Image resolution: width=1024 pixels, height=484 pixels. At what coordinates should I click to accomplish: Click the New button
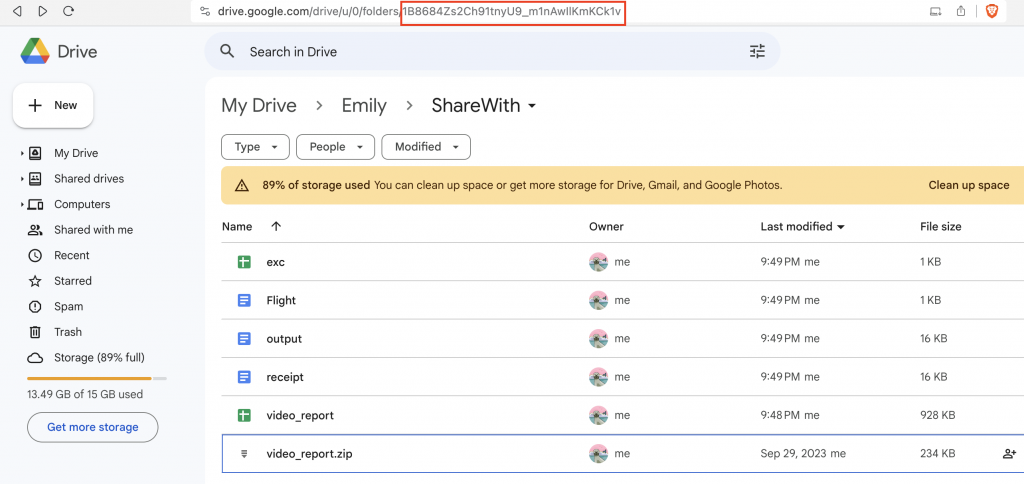click(53, 105)
